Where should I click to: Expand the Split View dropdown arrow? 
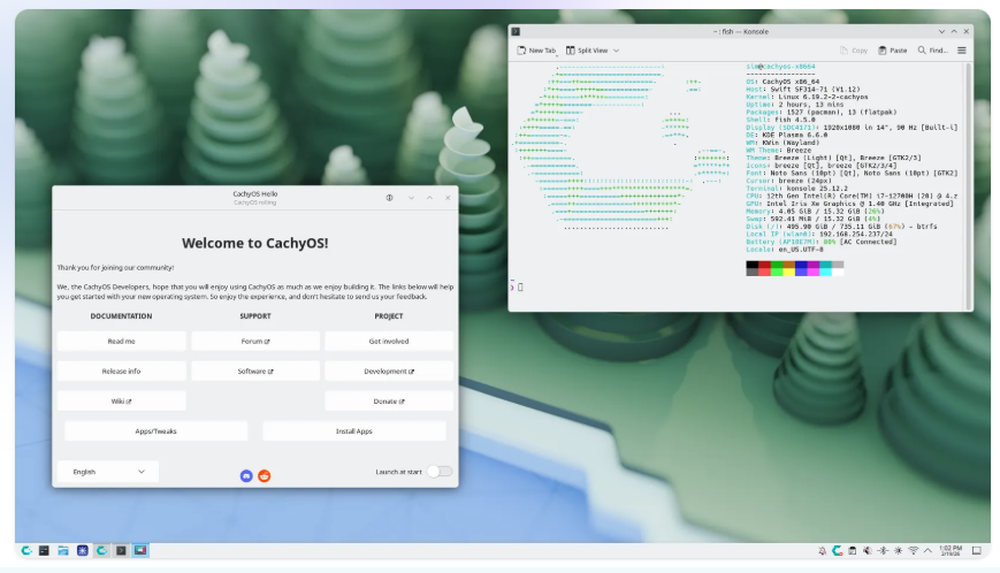(616, 50)
